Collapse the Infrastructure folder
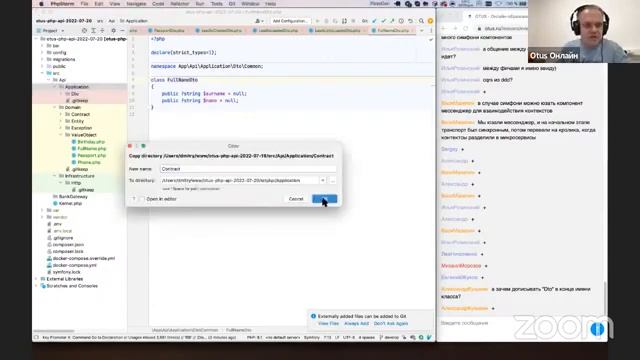The width and height of the screenshot is (640, 360). 55,176
